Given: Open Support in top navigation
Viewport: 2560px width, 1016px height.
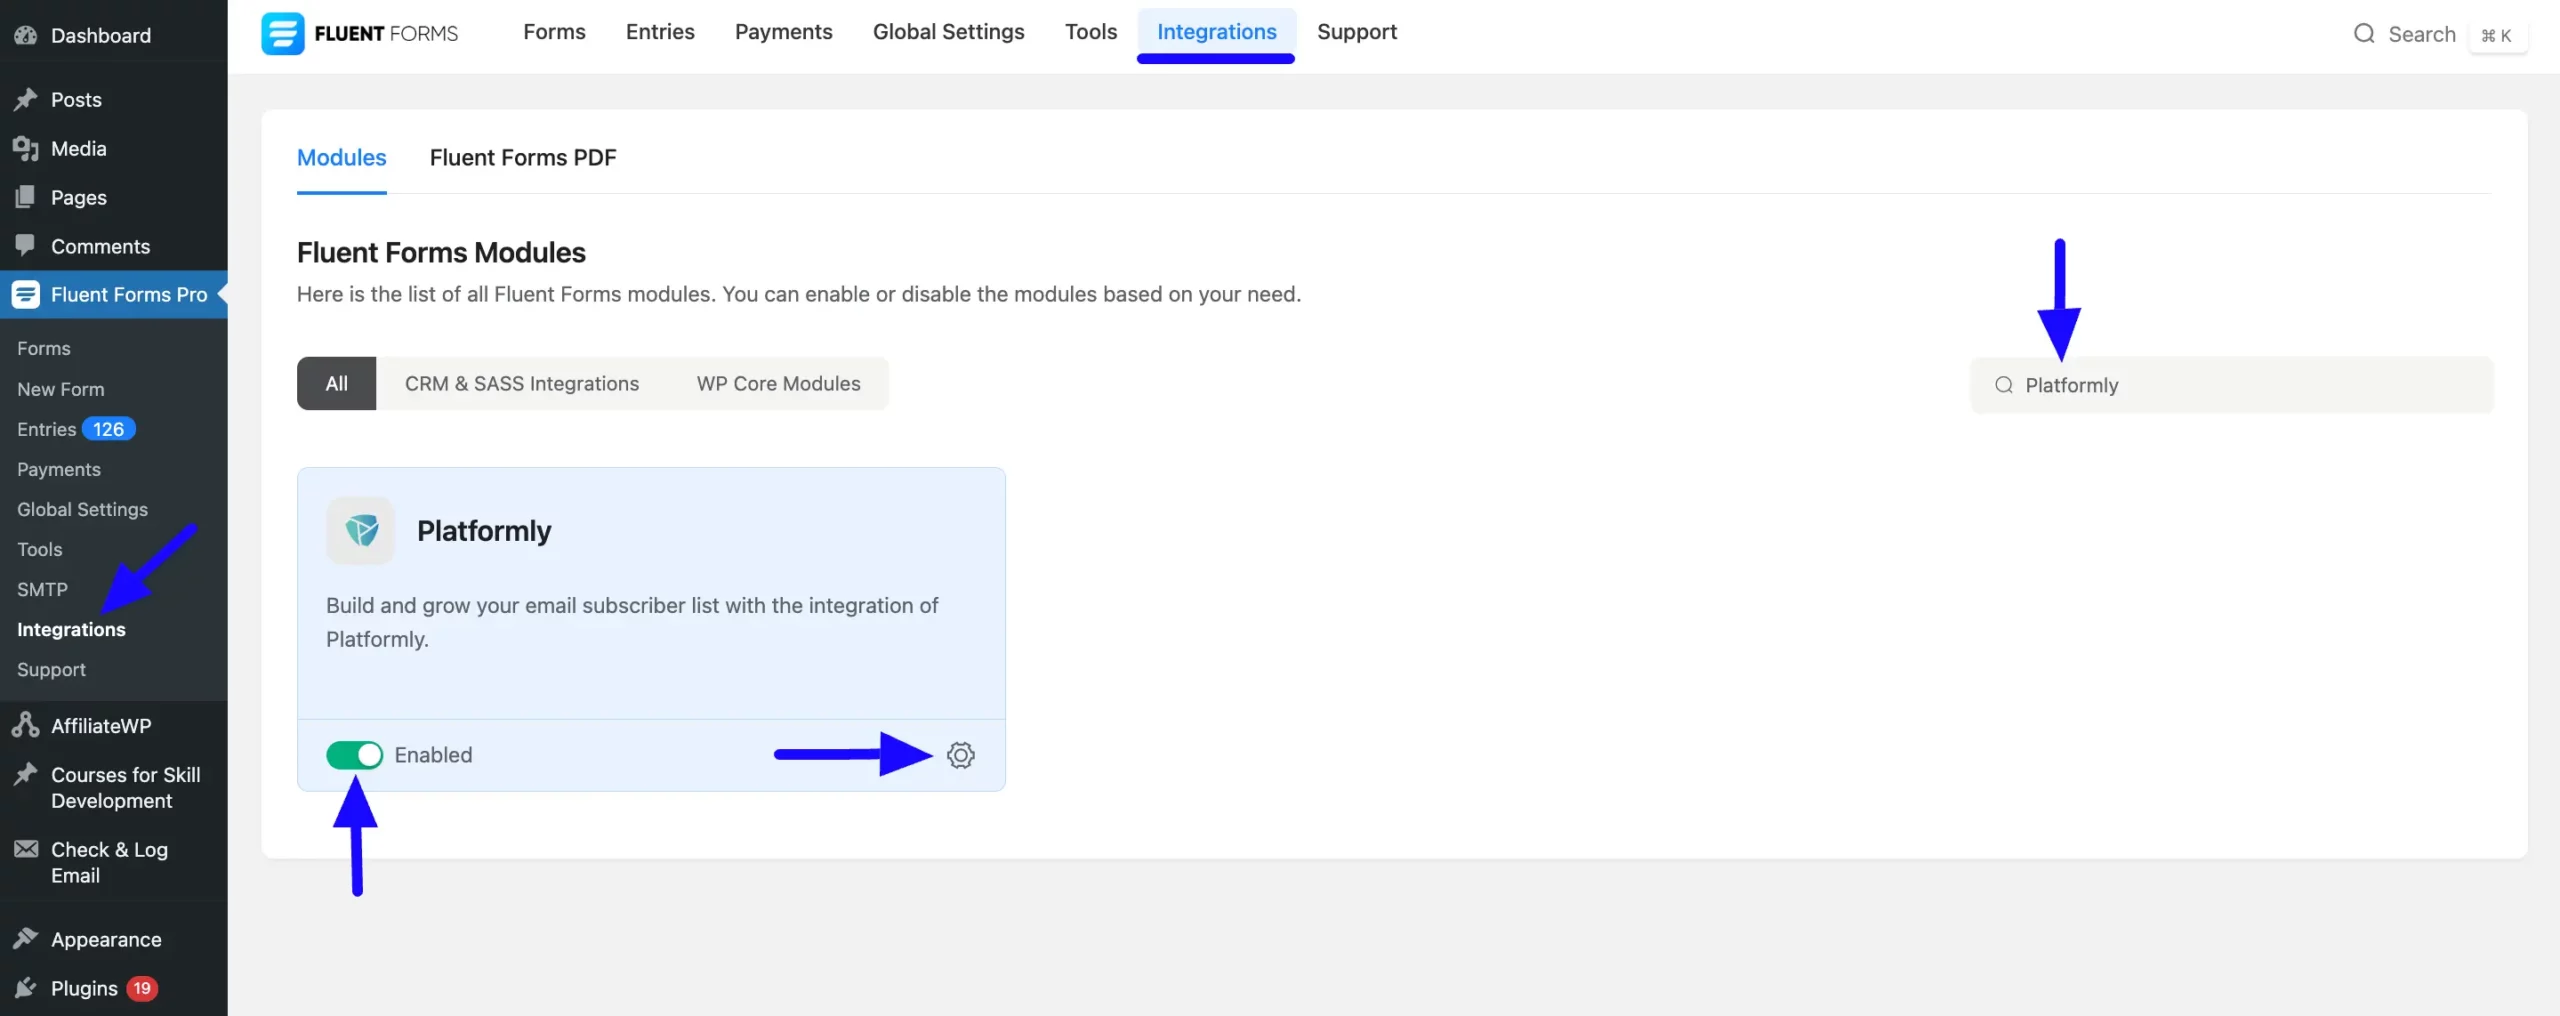Looking at the screenshot, I should [1356, 32].
